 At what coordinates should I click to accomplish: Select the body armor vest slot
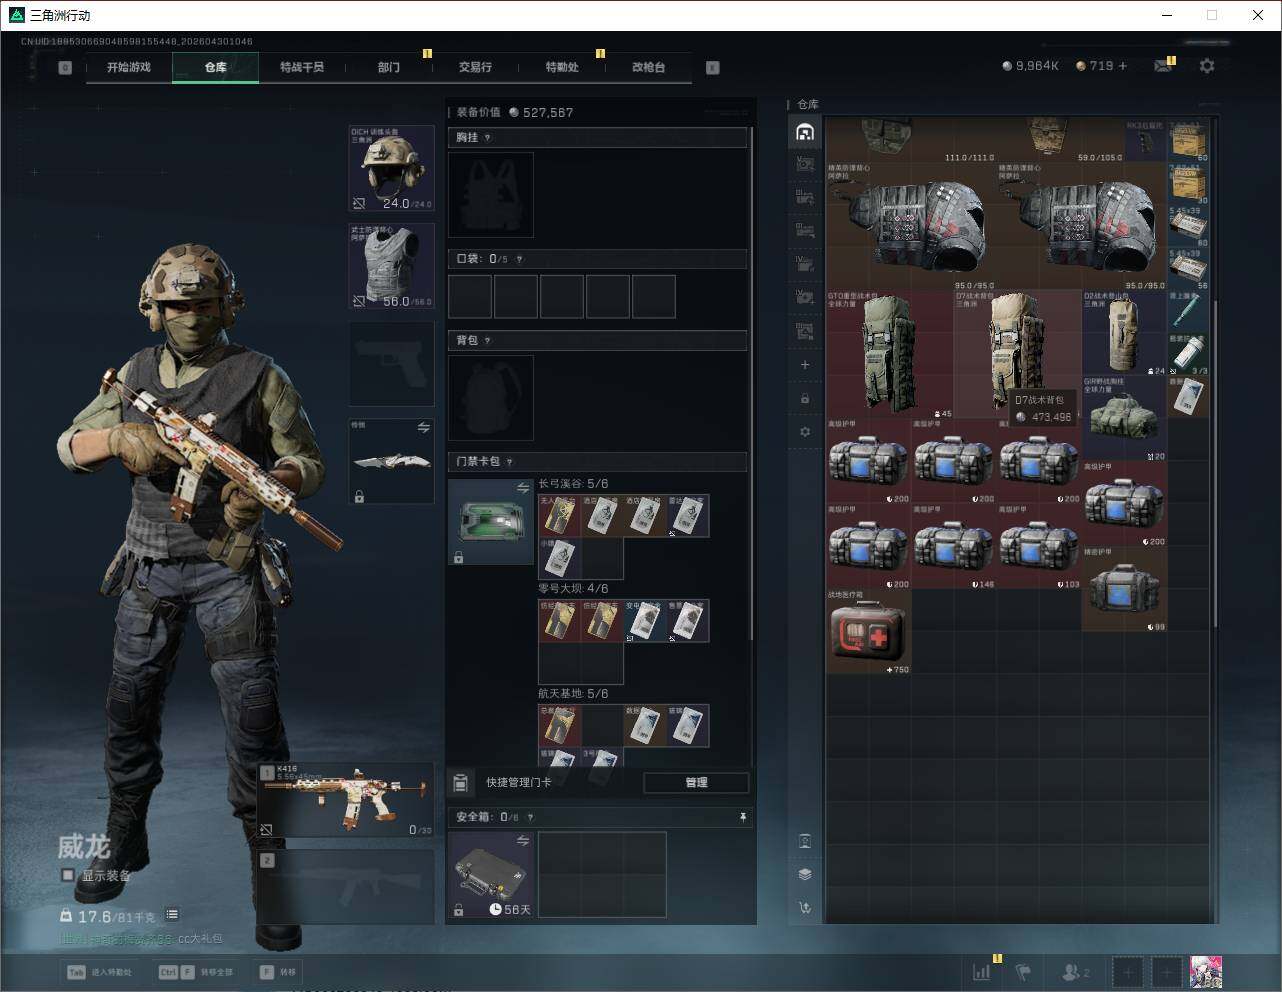pyautogui.click(x=391, y=265)
